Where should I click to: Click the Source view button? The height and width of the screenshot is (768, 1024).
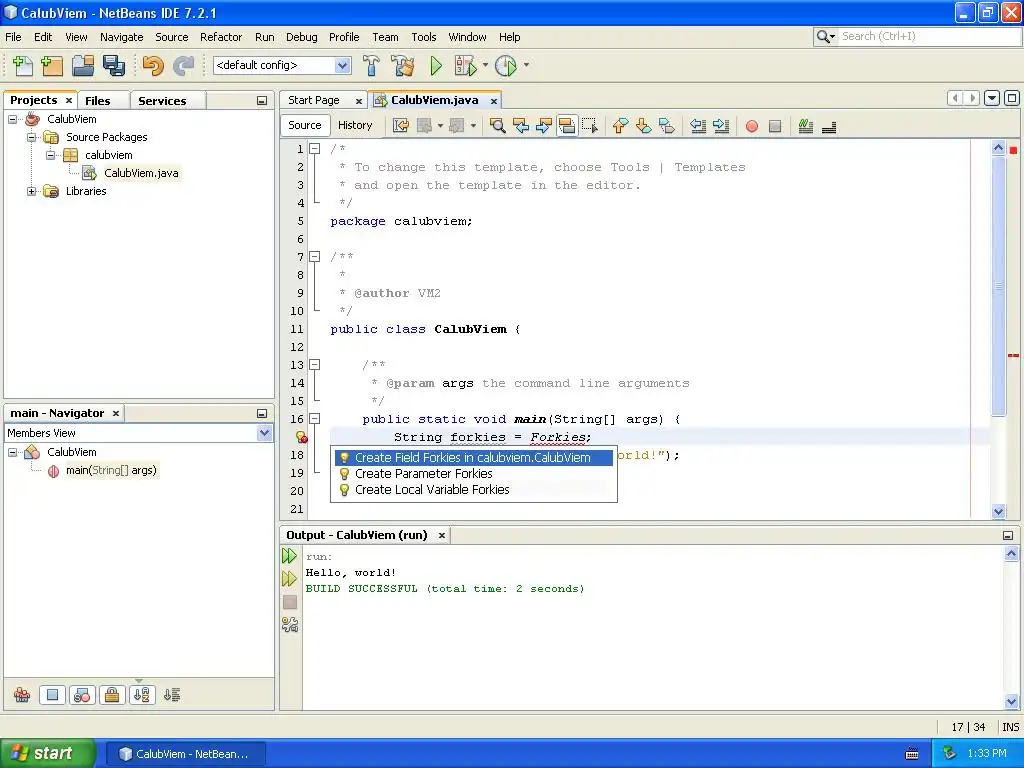point(304,125)
